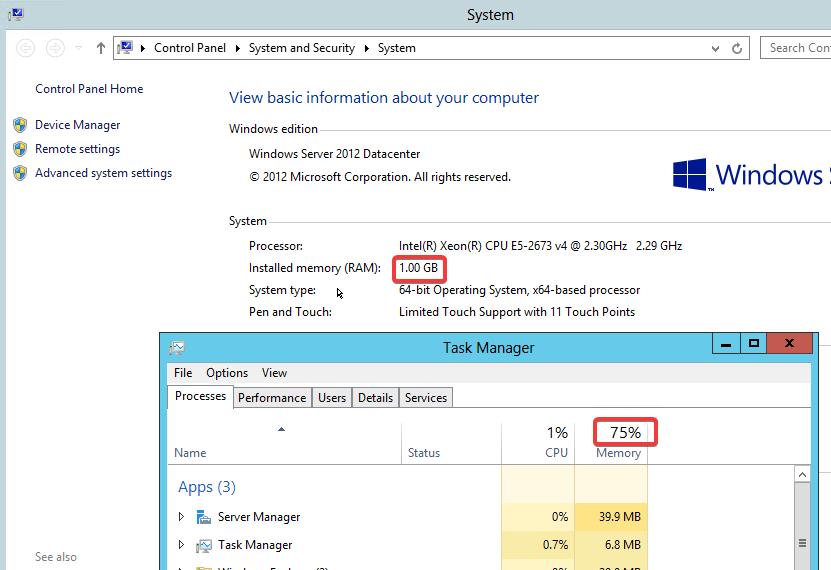Click the System breadcrumb entry
831x570 pixels.
pos(396,48)
